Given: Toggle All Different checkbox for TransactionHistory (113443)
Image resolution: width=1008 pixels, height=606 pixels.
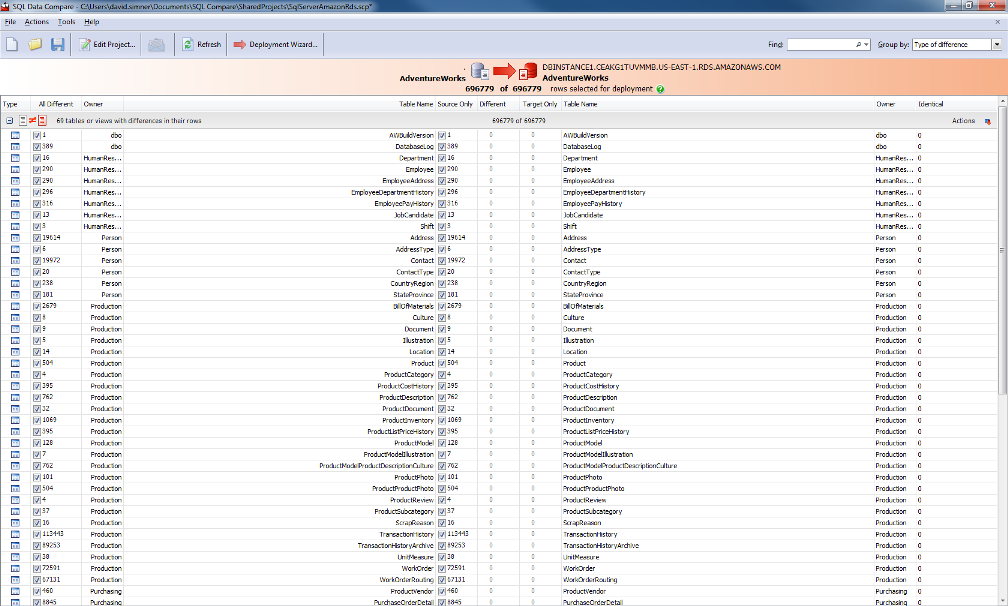Looking at the screenshot, I should pos(37,534).
